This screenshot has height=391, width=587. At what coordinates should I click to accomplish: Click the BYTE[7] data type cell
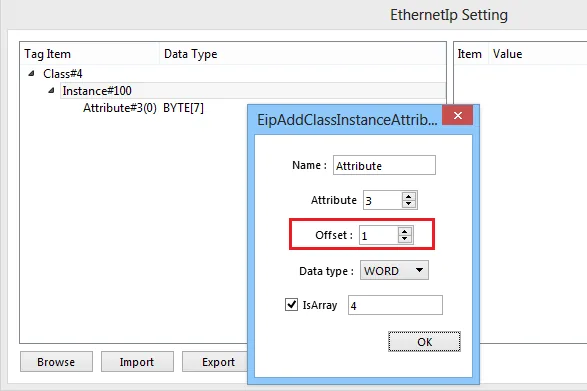183,108
